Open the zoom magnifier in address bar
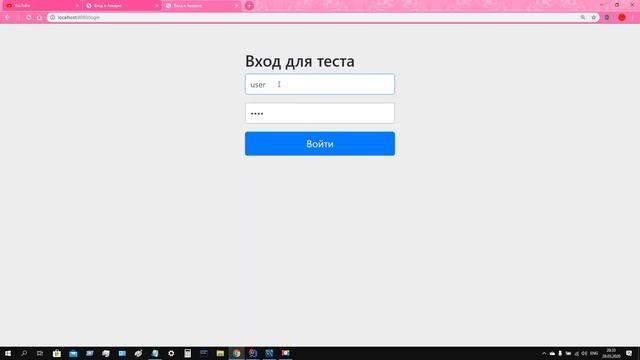This screenshot has height=360, width=640. pyautogui.click(x=583, y=18)
